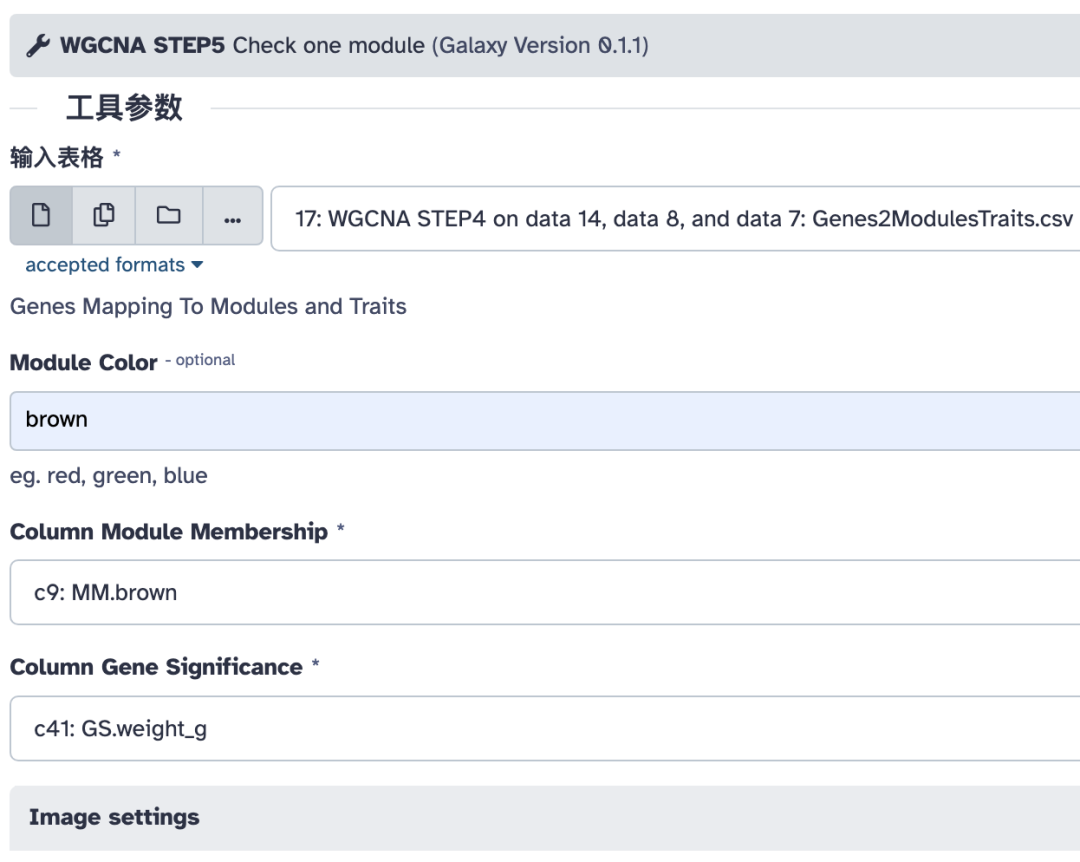
Task: Switch to multiple datasets input icon
Action: [104, 216]
